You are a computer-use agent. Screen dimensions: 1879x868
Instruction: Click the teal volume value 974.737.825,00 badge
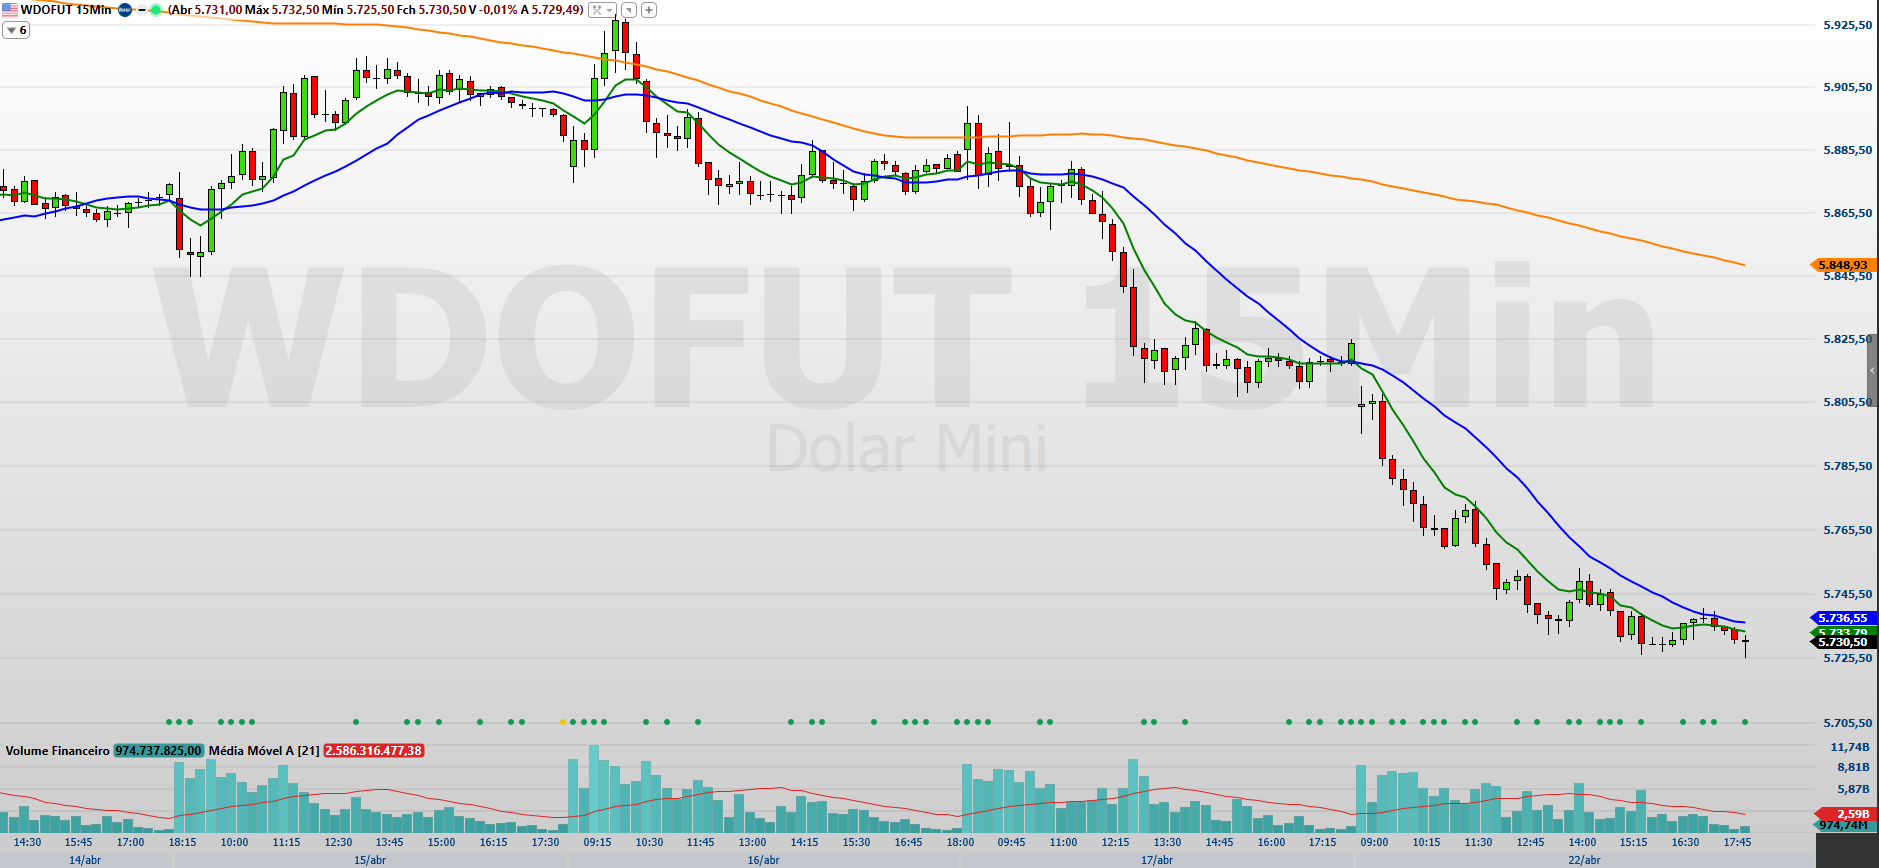[x=158, y=751]
